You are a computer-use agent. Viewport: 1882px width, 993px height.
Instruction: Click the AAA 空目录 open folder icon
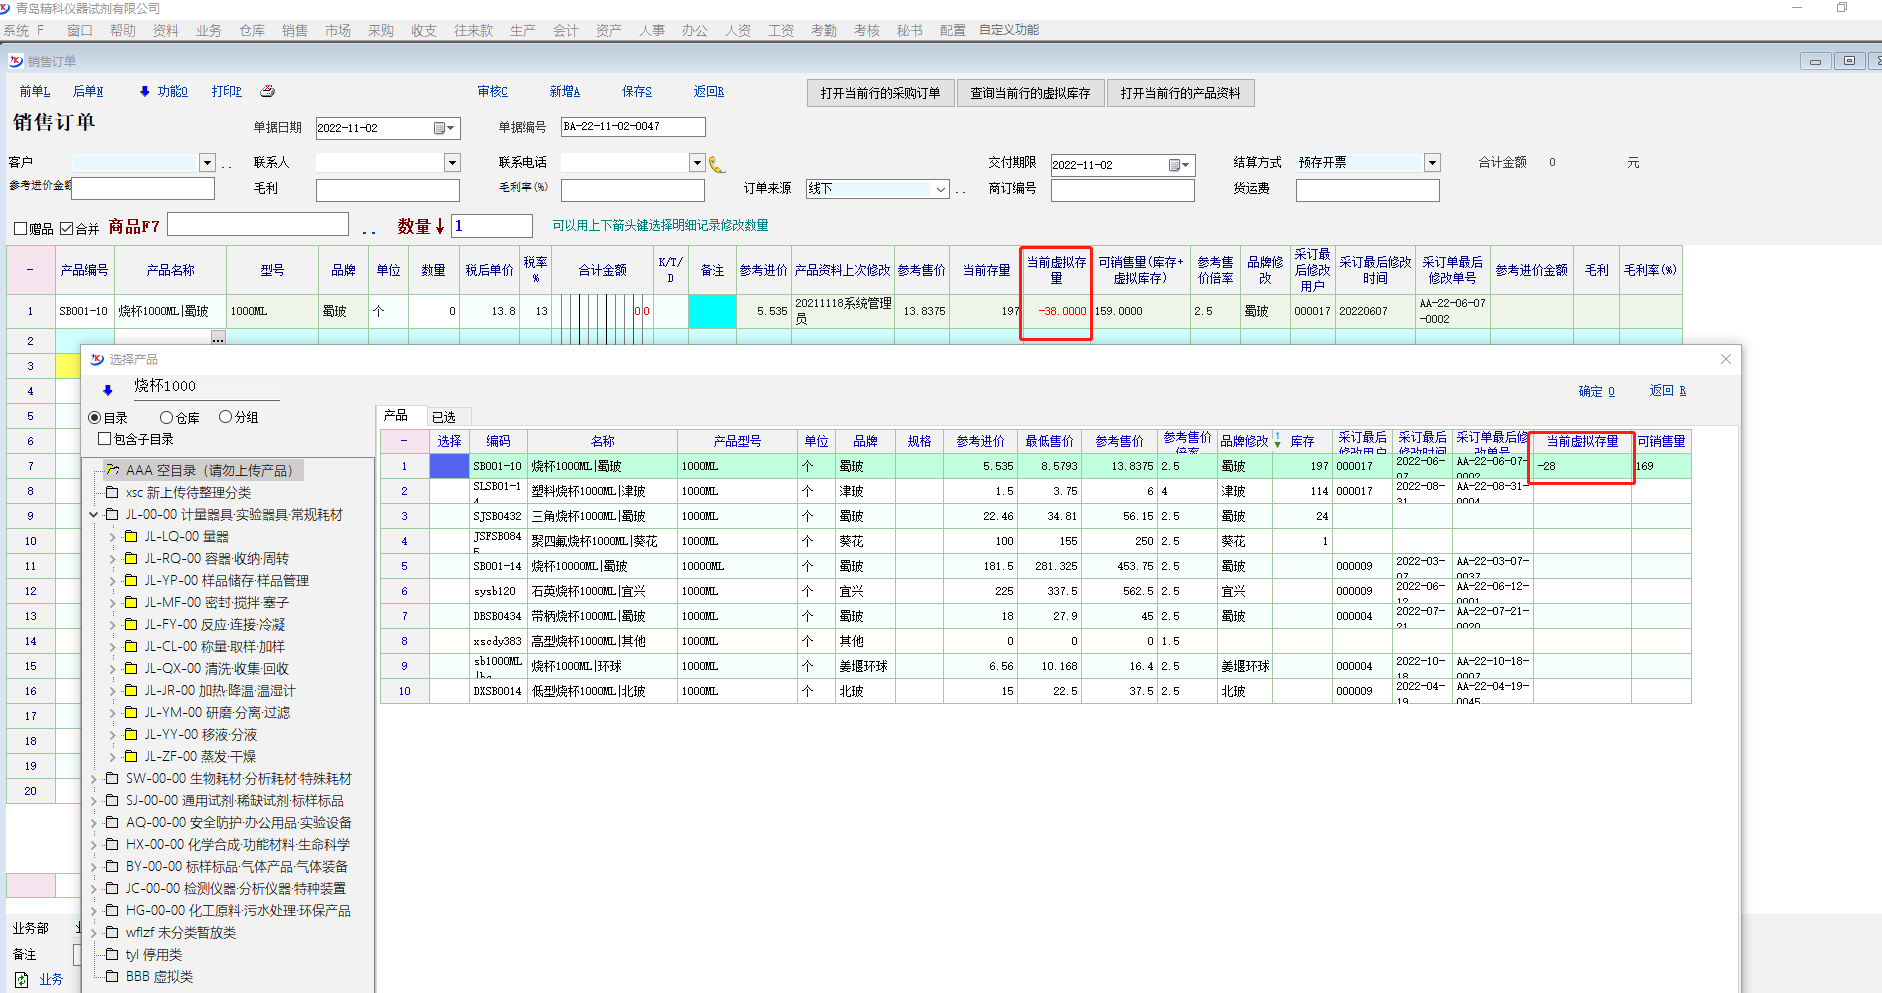tap(113, 470)
